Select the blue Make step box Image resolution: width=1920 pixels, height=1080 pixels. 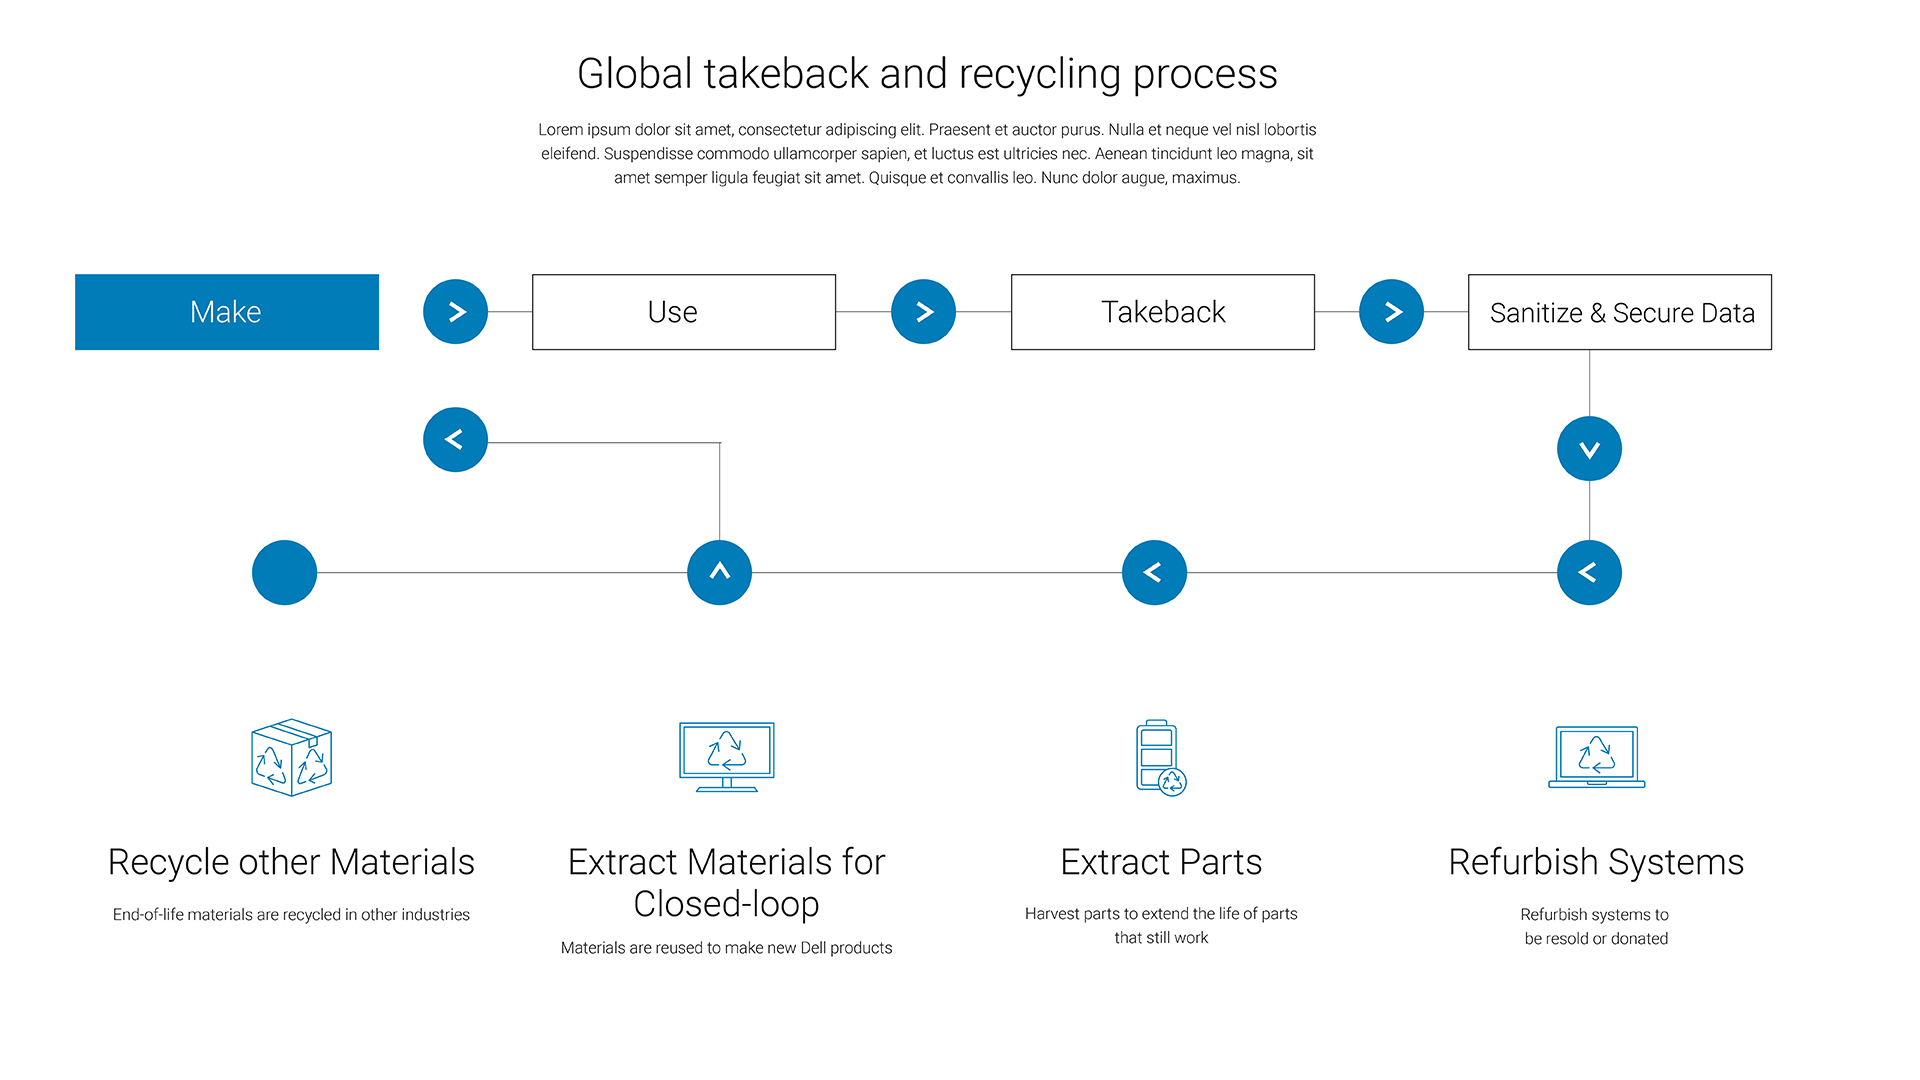(x=227, y=312)
